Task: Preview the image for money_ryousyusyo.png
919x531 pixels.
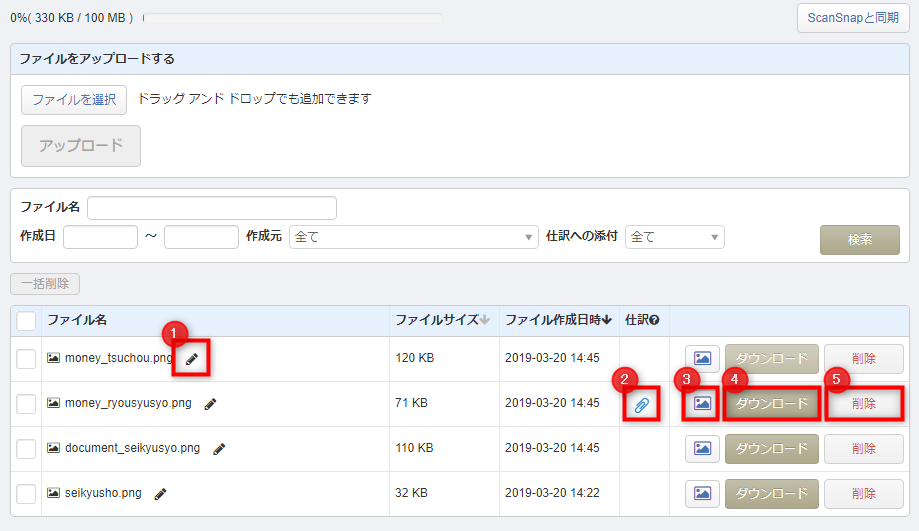Action: pos(702,403)
